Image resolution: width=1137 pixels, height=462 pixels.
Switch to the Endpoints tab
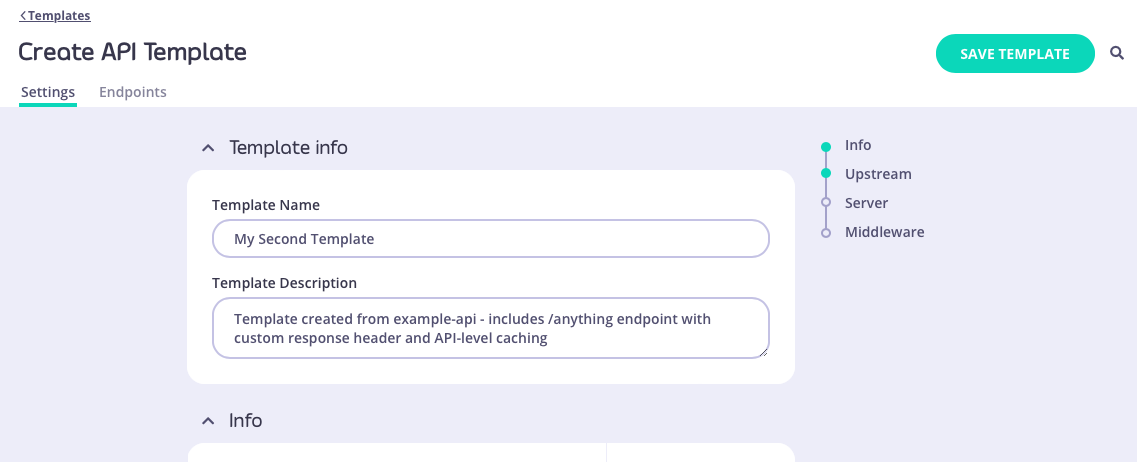point(132,92)
